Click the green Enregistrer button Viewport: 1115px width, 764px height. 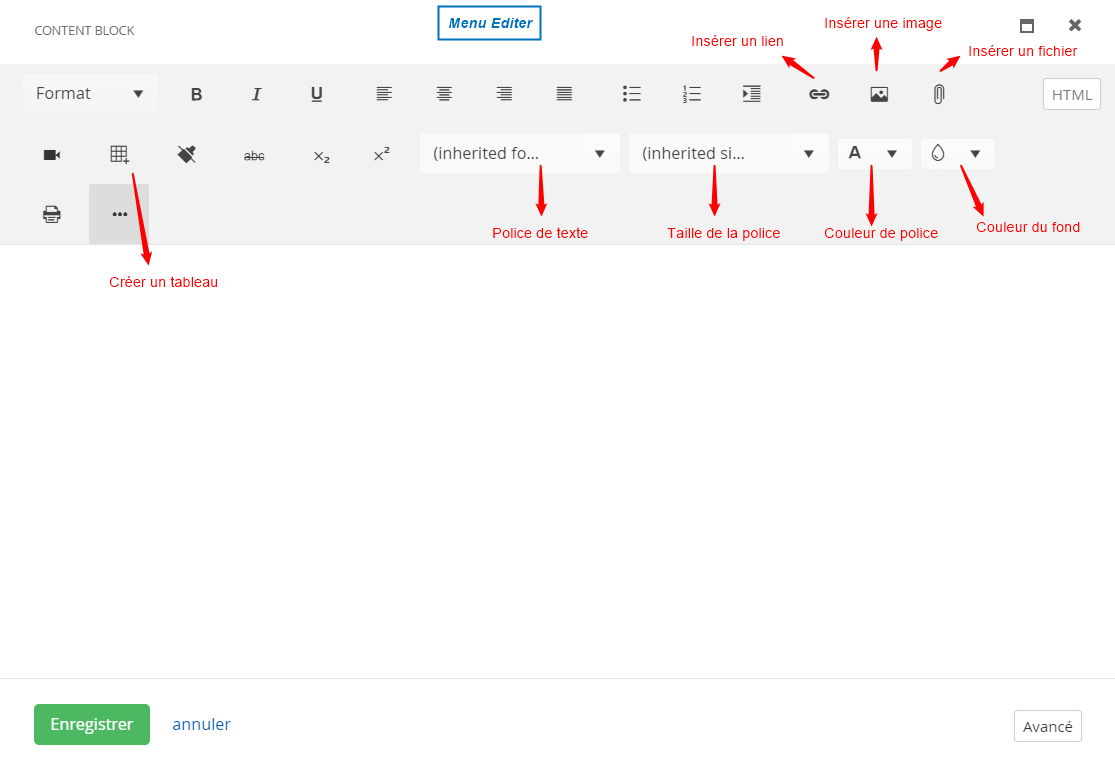click(92, 724)
